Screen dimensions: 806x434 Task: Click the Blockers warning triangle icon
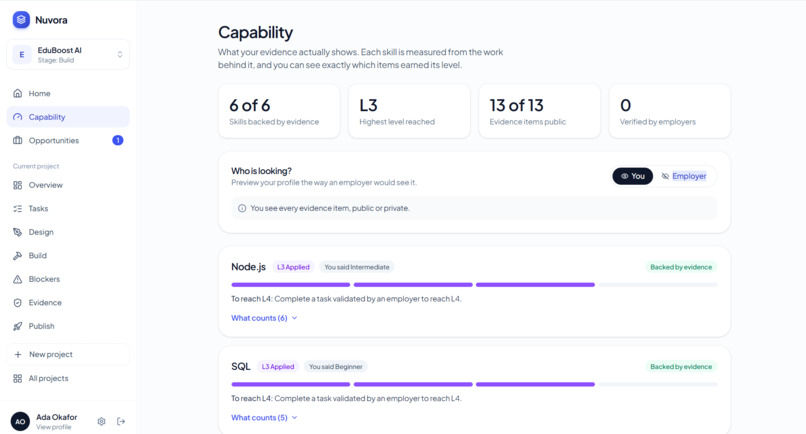(17, 279)
